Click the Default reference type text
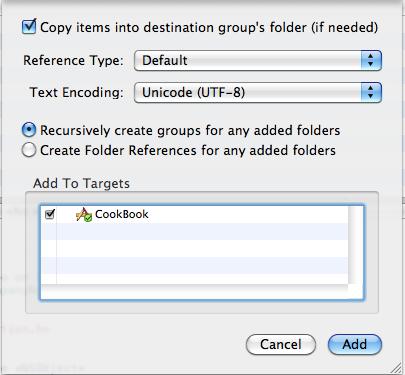Screen dimensions: 405x375 pos(165,61)
